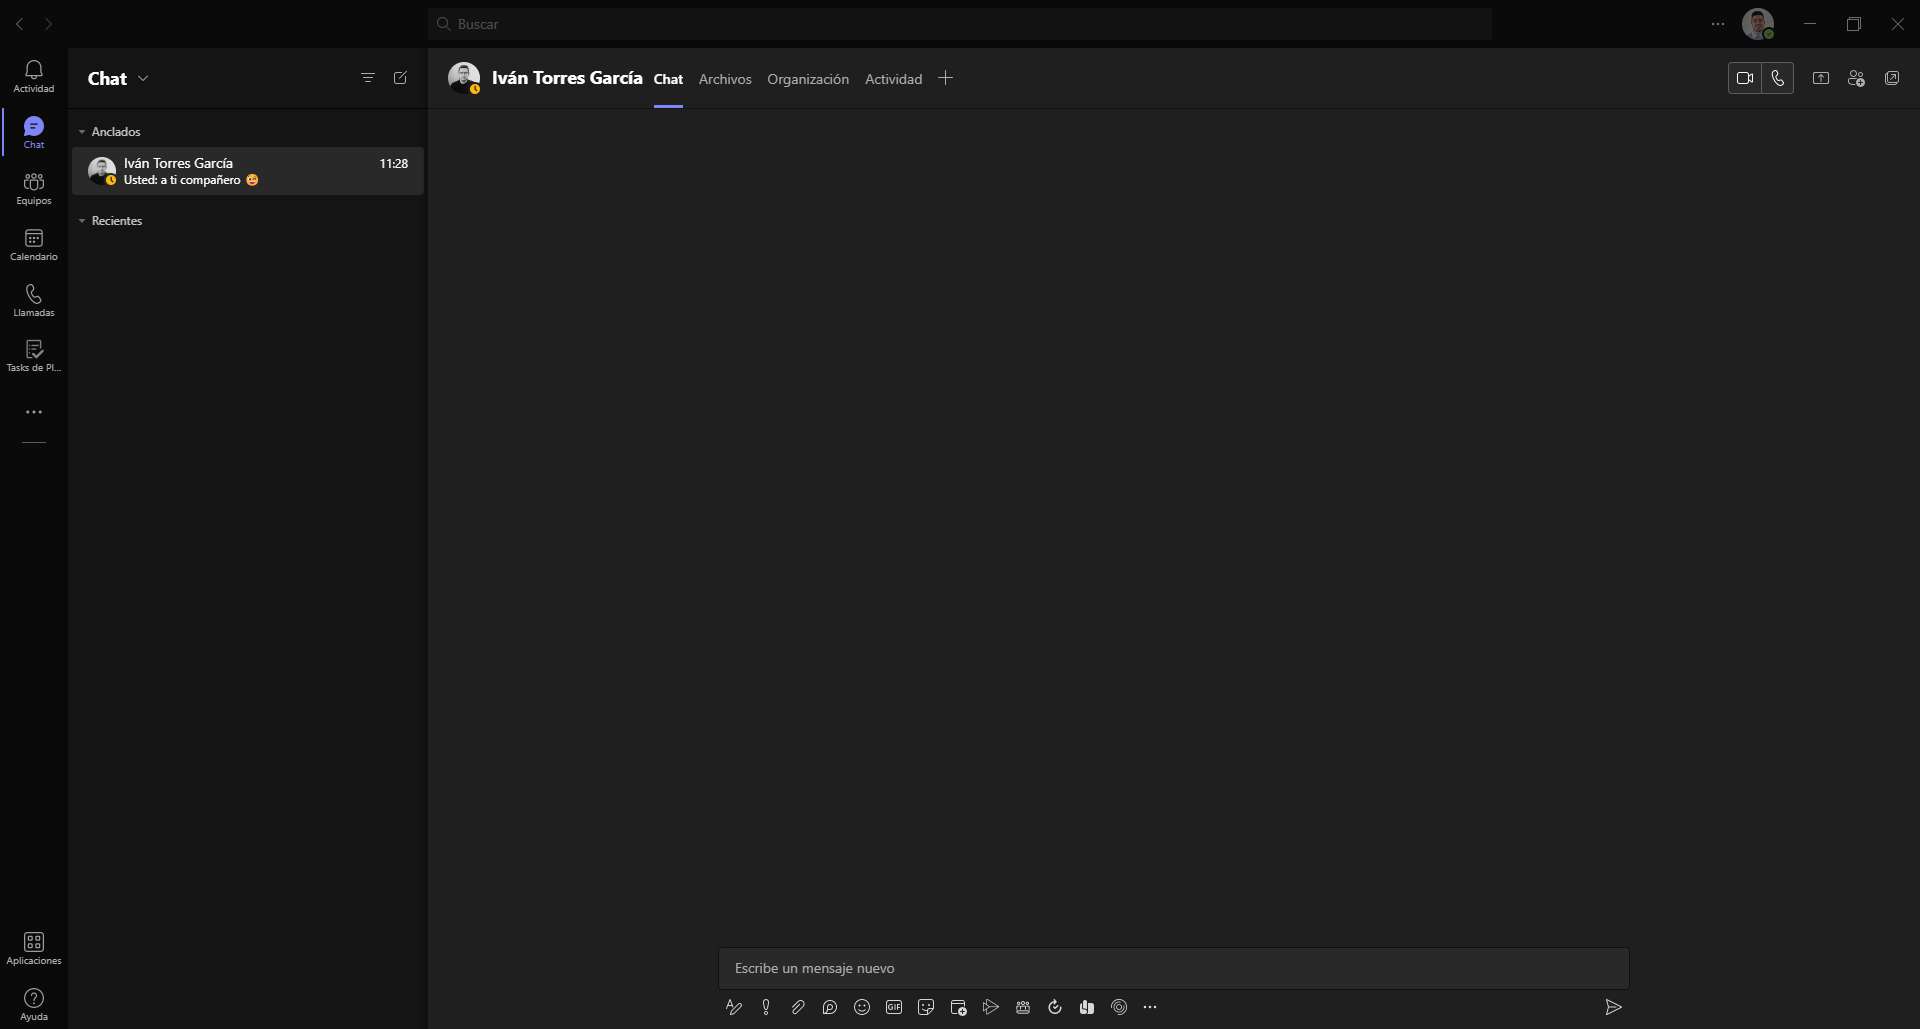Open Tasks de Planner app

(x=34, y=356)
